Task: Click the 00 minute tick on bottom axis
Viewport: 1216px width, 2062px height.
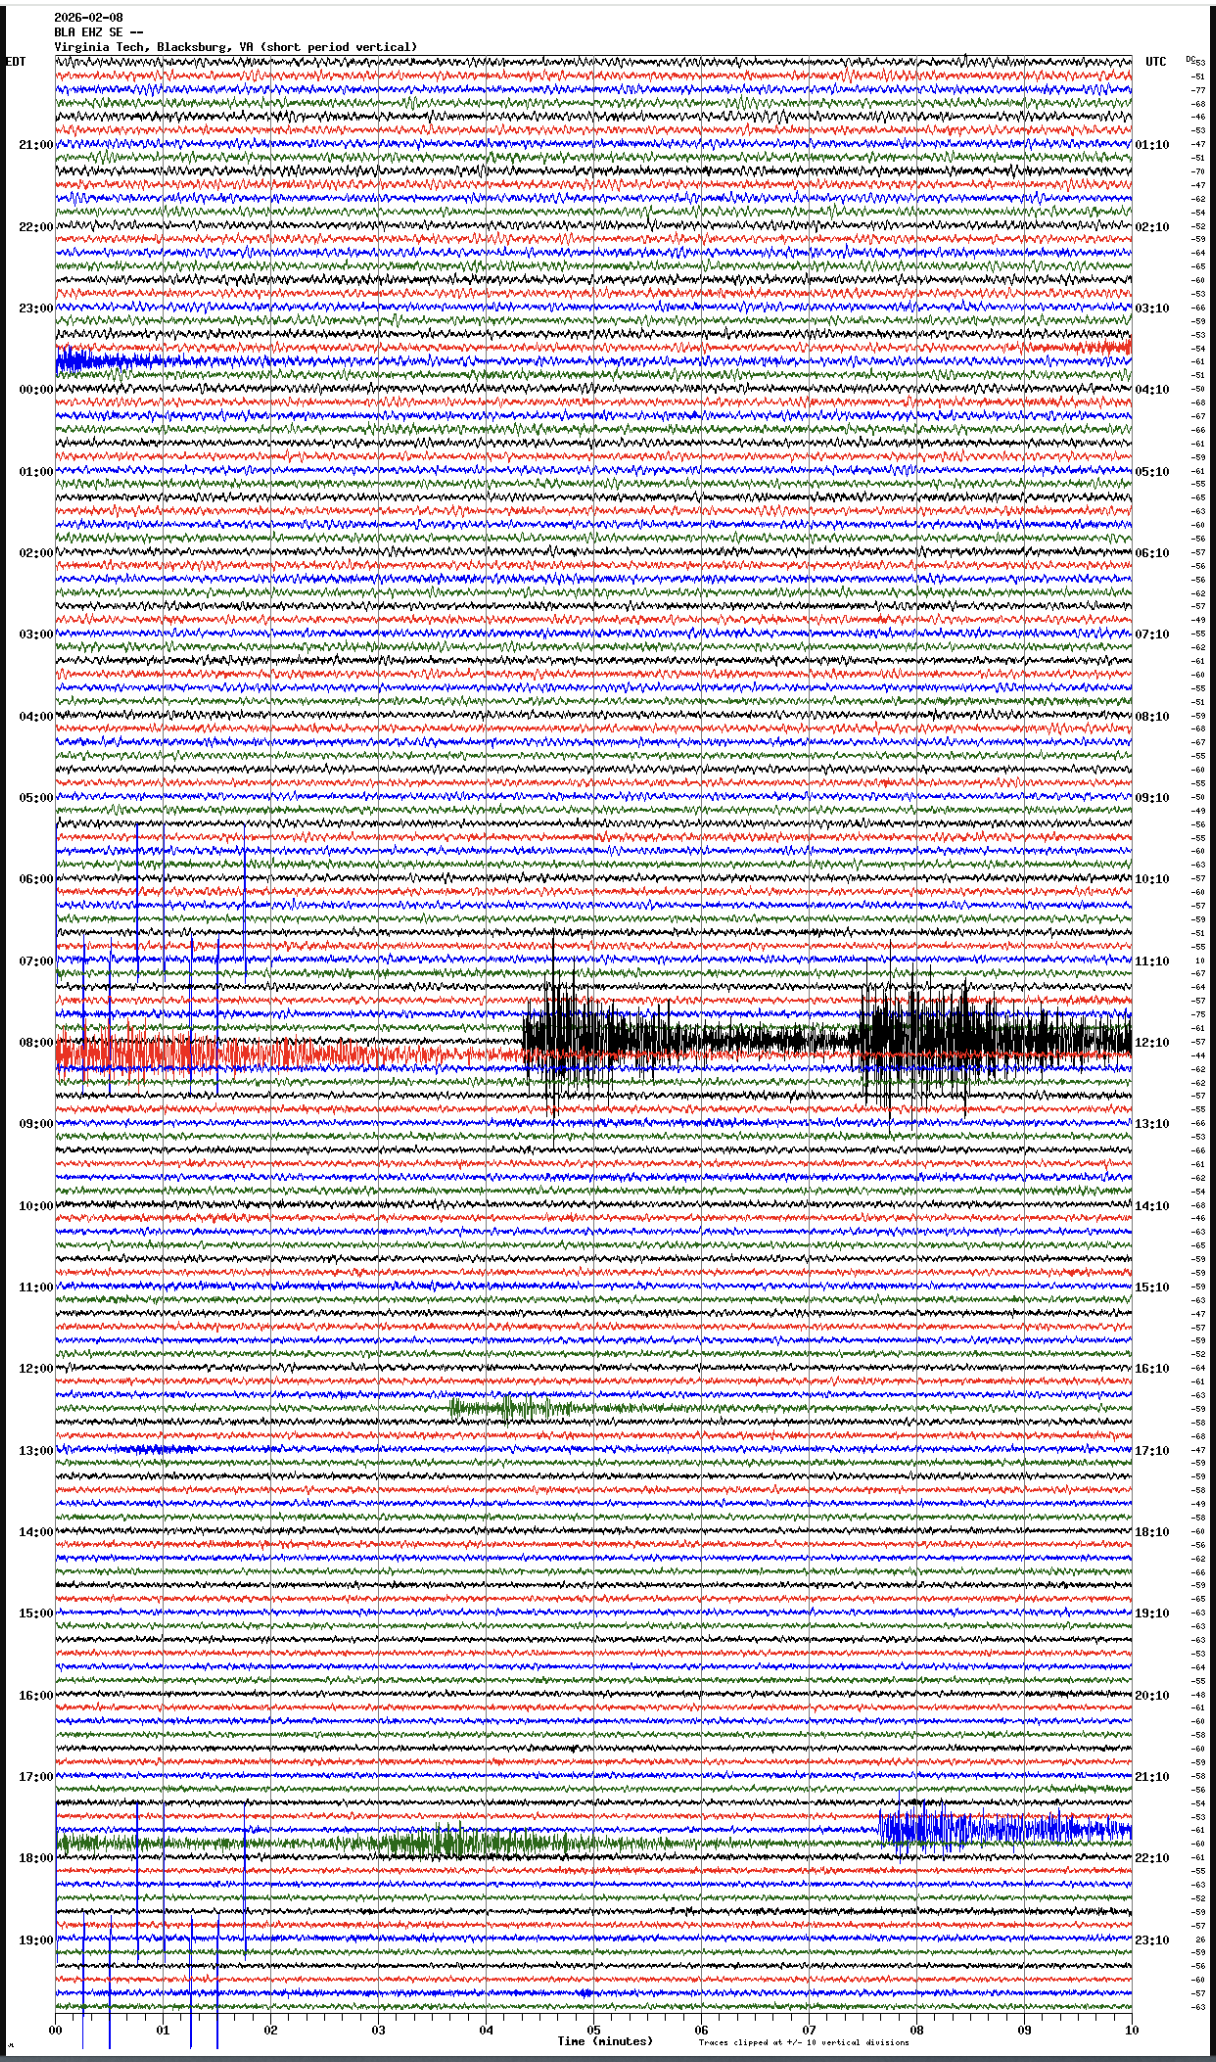Action: coord(56,2031)
